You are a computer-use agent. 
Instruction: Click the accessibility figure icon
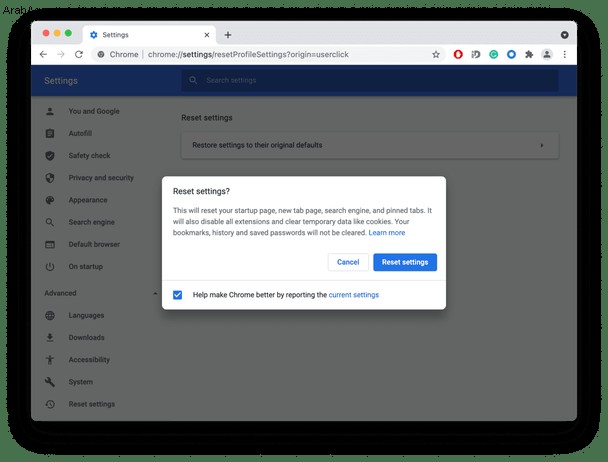[x=50, y=360]
